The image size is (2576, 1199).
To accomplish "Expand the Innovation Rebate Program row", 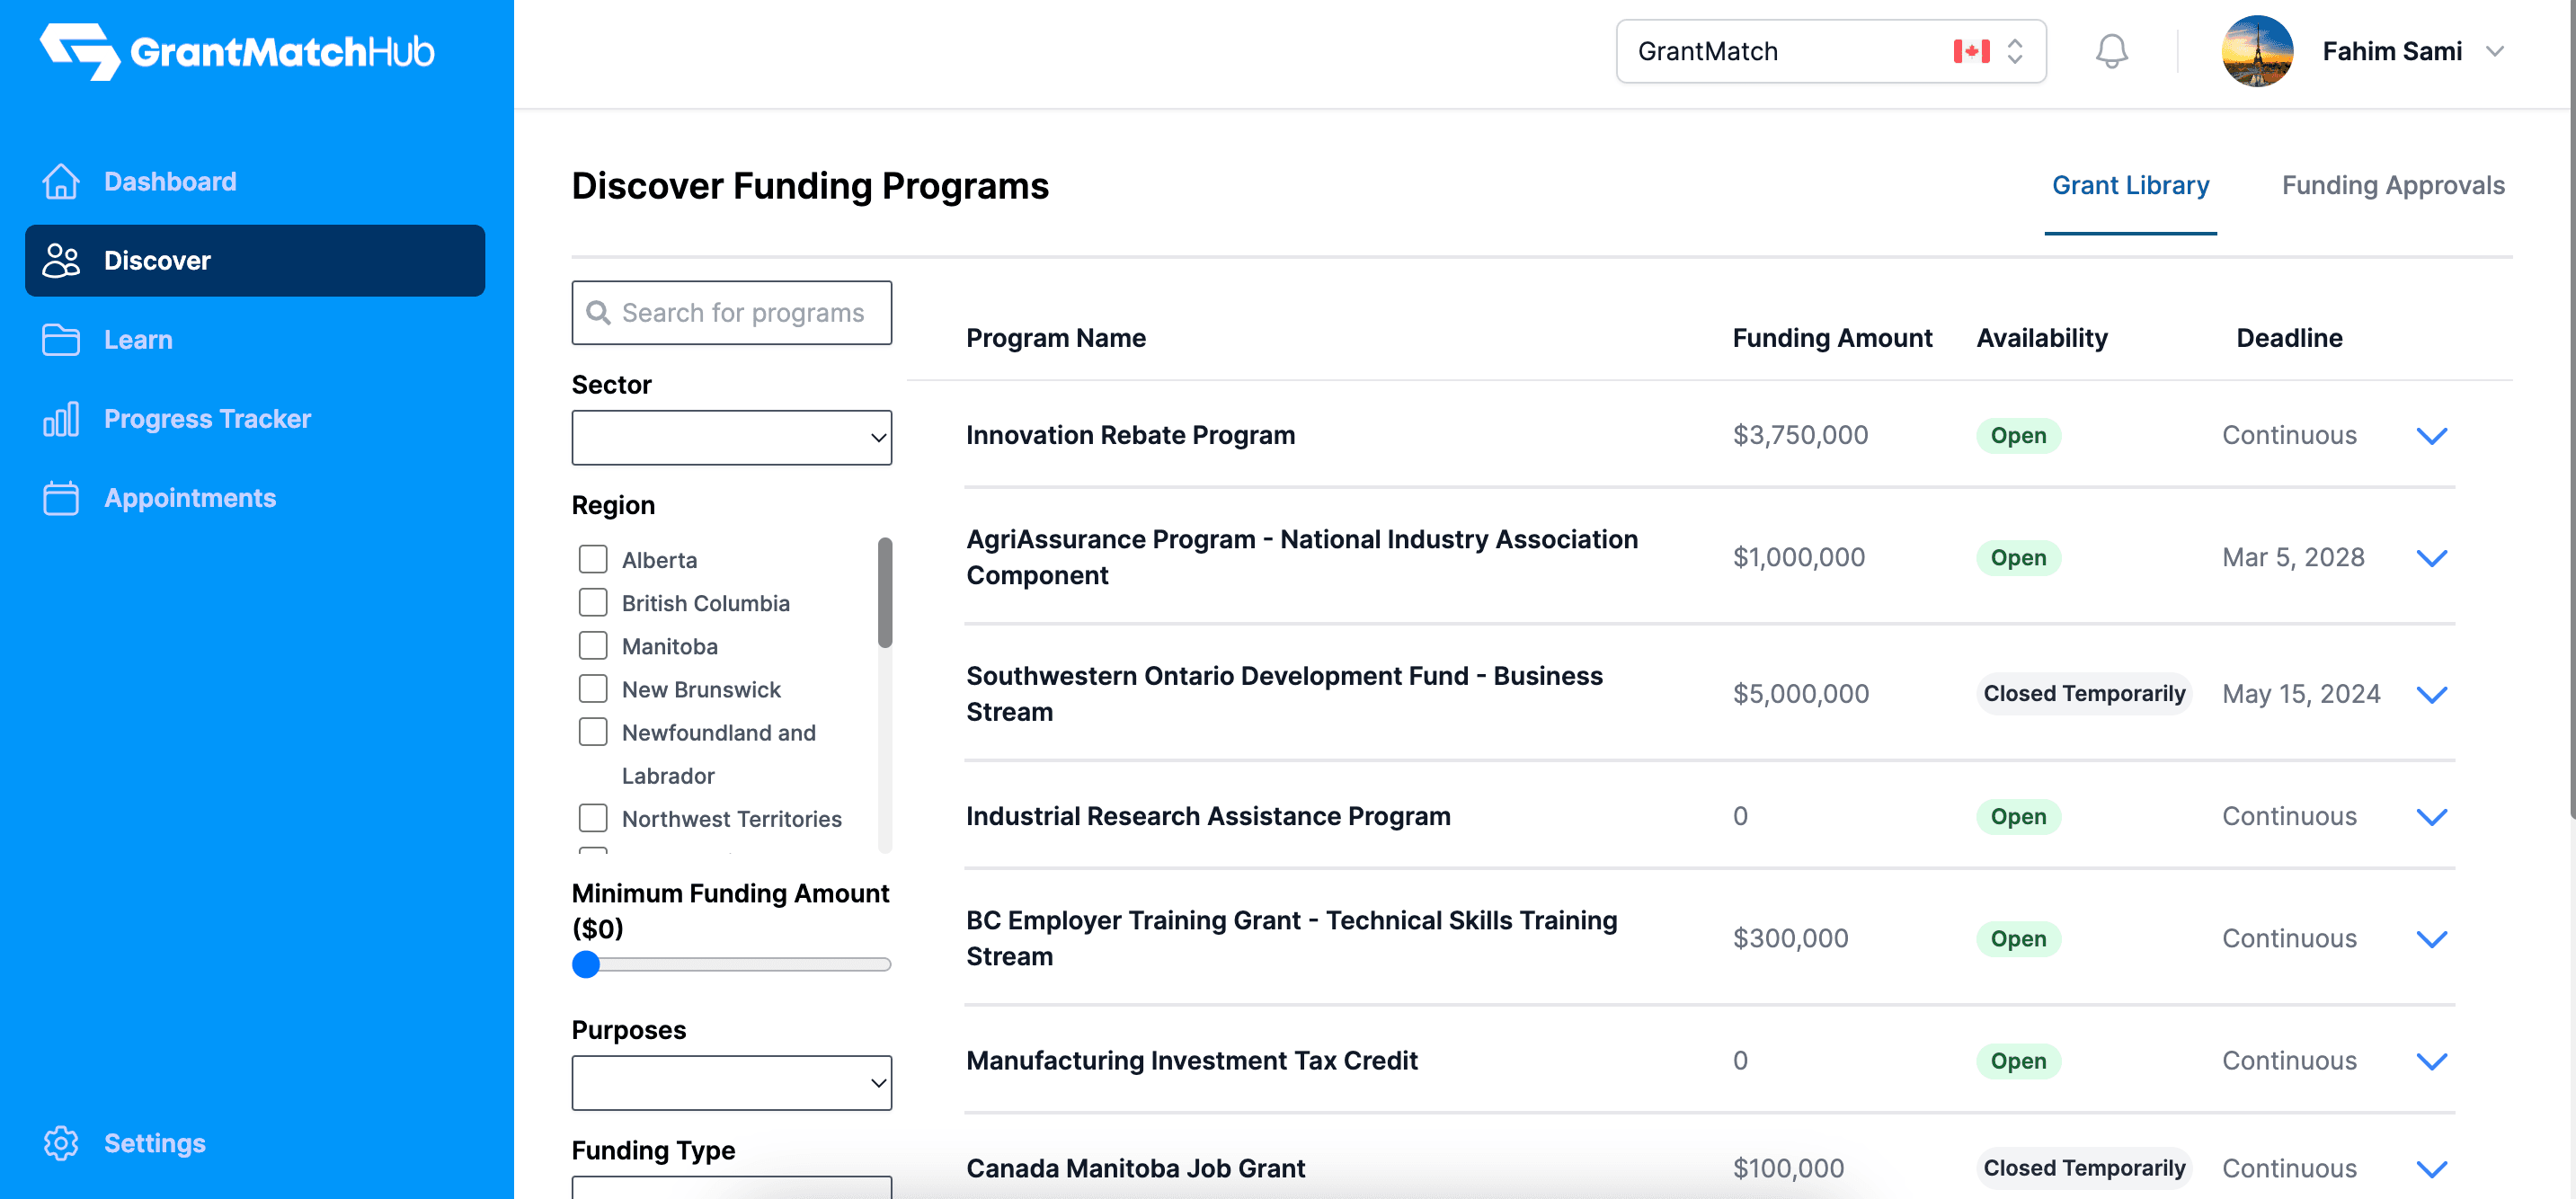I will coord(2431,436).
